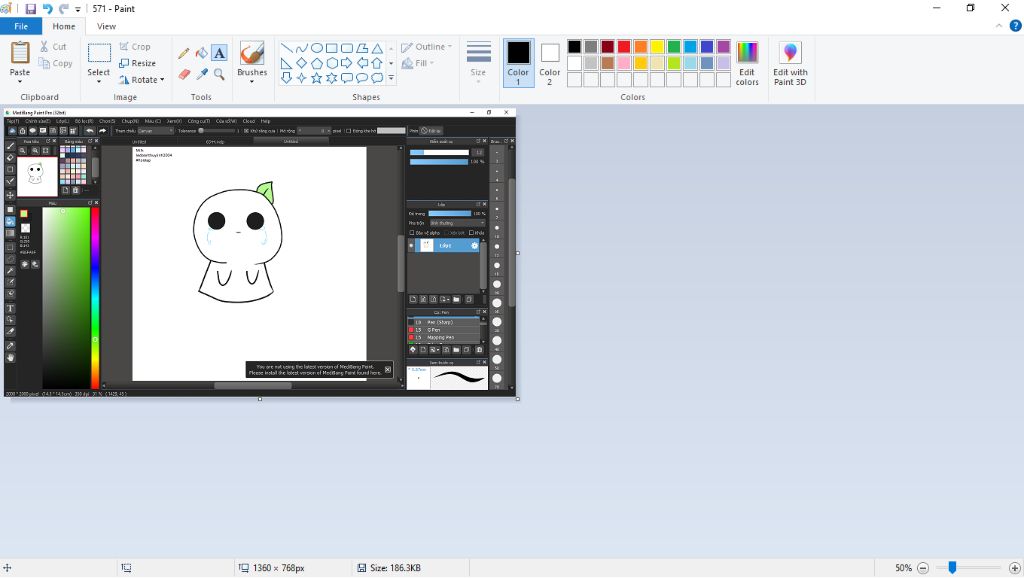This screenshot has width=1024, height=578.
Task: Switch to the Home ribbon tab
Action: tap(63, 26)
